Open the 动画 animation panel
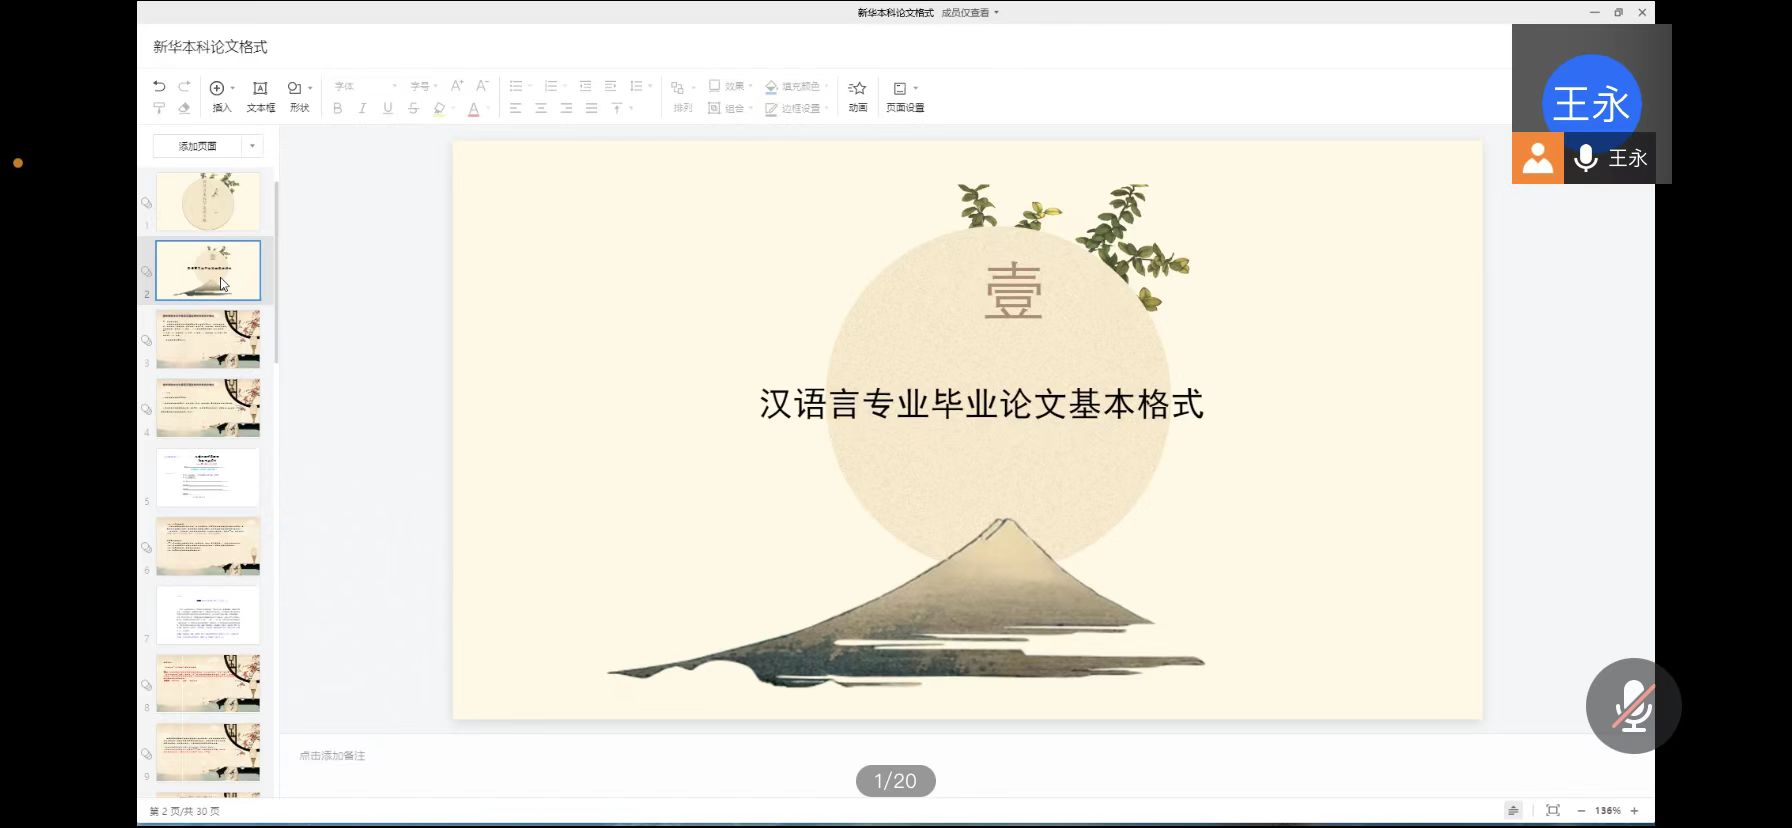 coord(857,97)
